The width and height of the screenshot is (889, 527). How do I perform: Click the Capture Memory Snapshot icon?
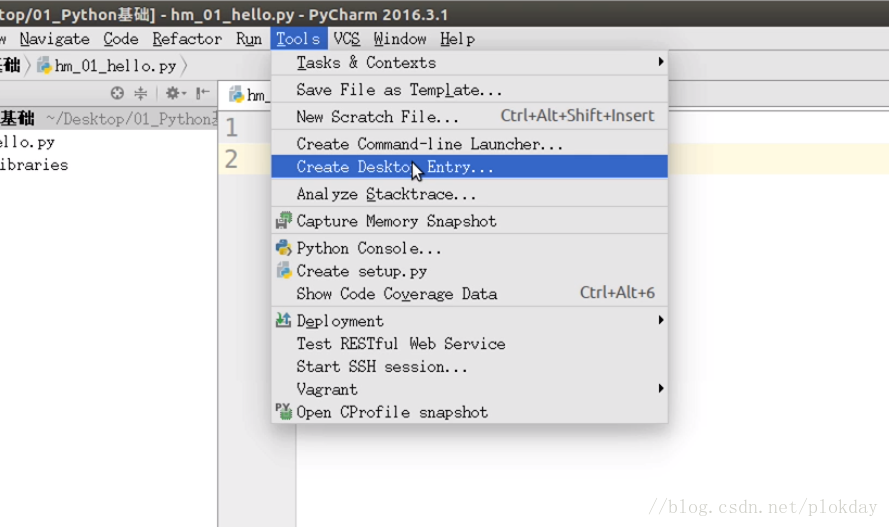click(x=283, y=220)
